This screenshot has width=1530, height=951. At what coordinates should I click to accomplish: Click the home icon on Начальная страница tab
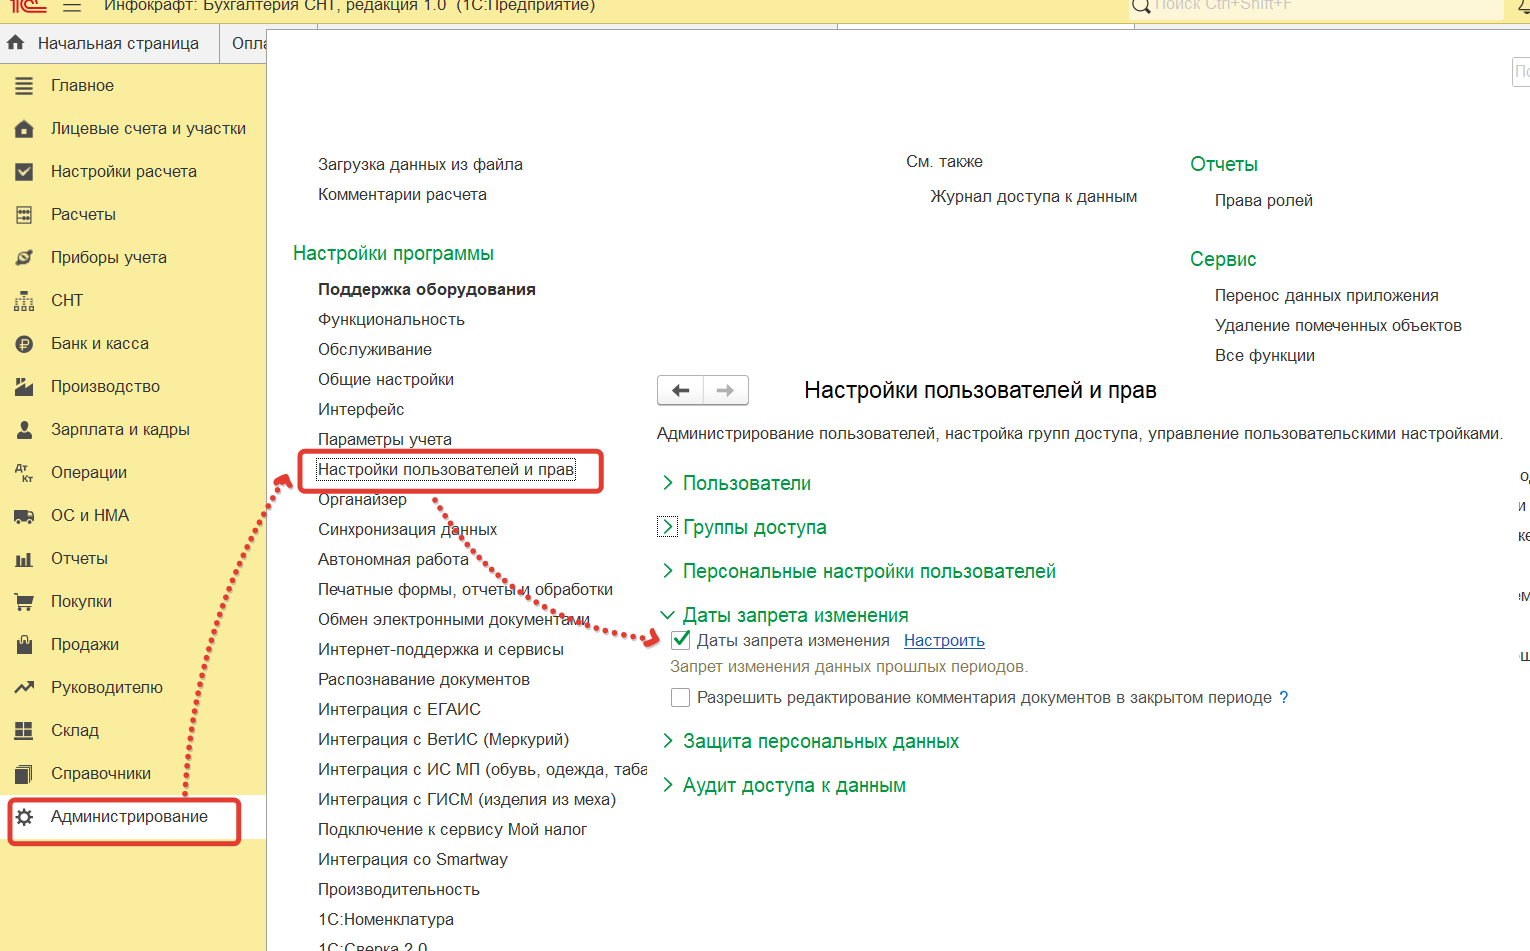[16, 43]
